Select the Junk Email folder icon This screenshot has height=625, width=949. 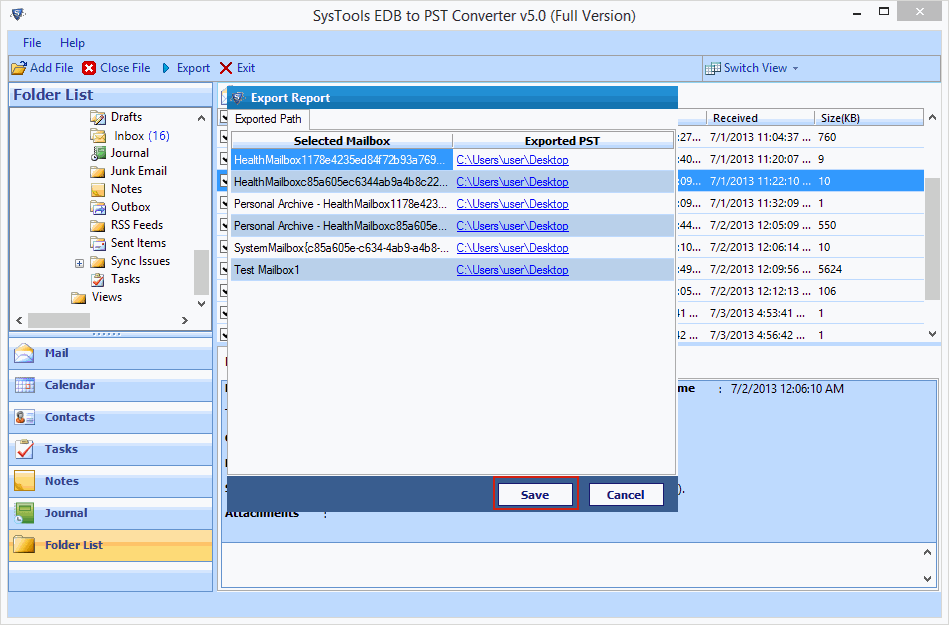[x=97, y=171]
